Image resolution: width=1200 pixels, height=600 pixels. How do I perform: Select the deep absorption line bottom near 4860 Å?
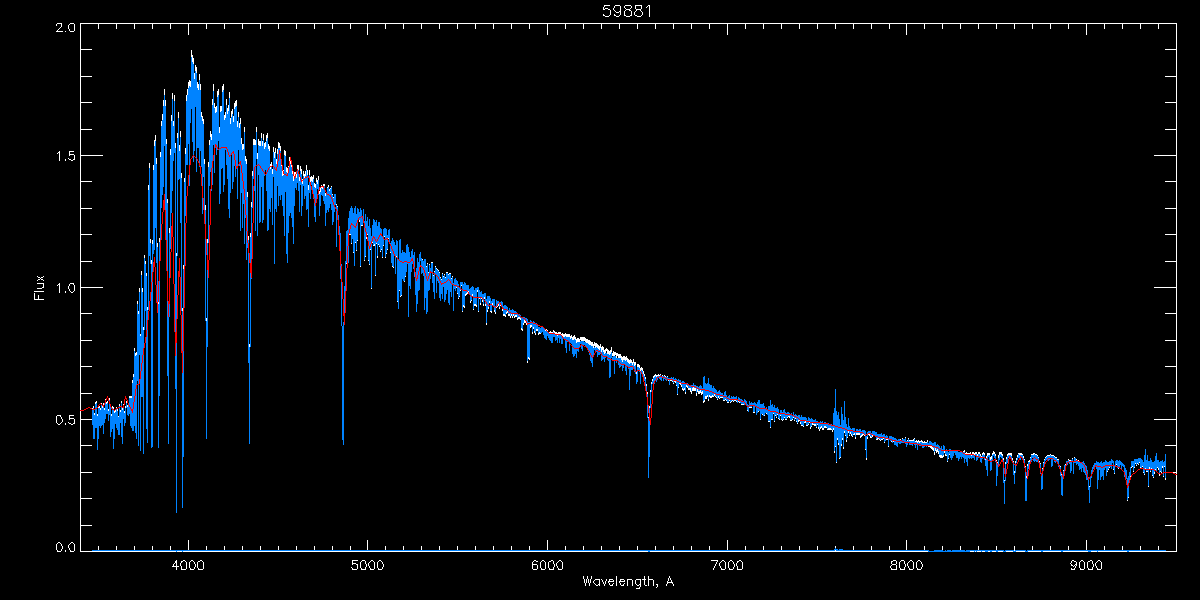[x=343, y=441]
